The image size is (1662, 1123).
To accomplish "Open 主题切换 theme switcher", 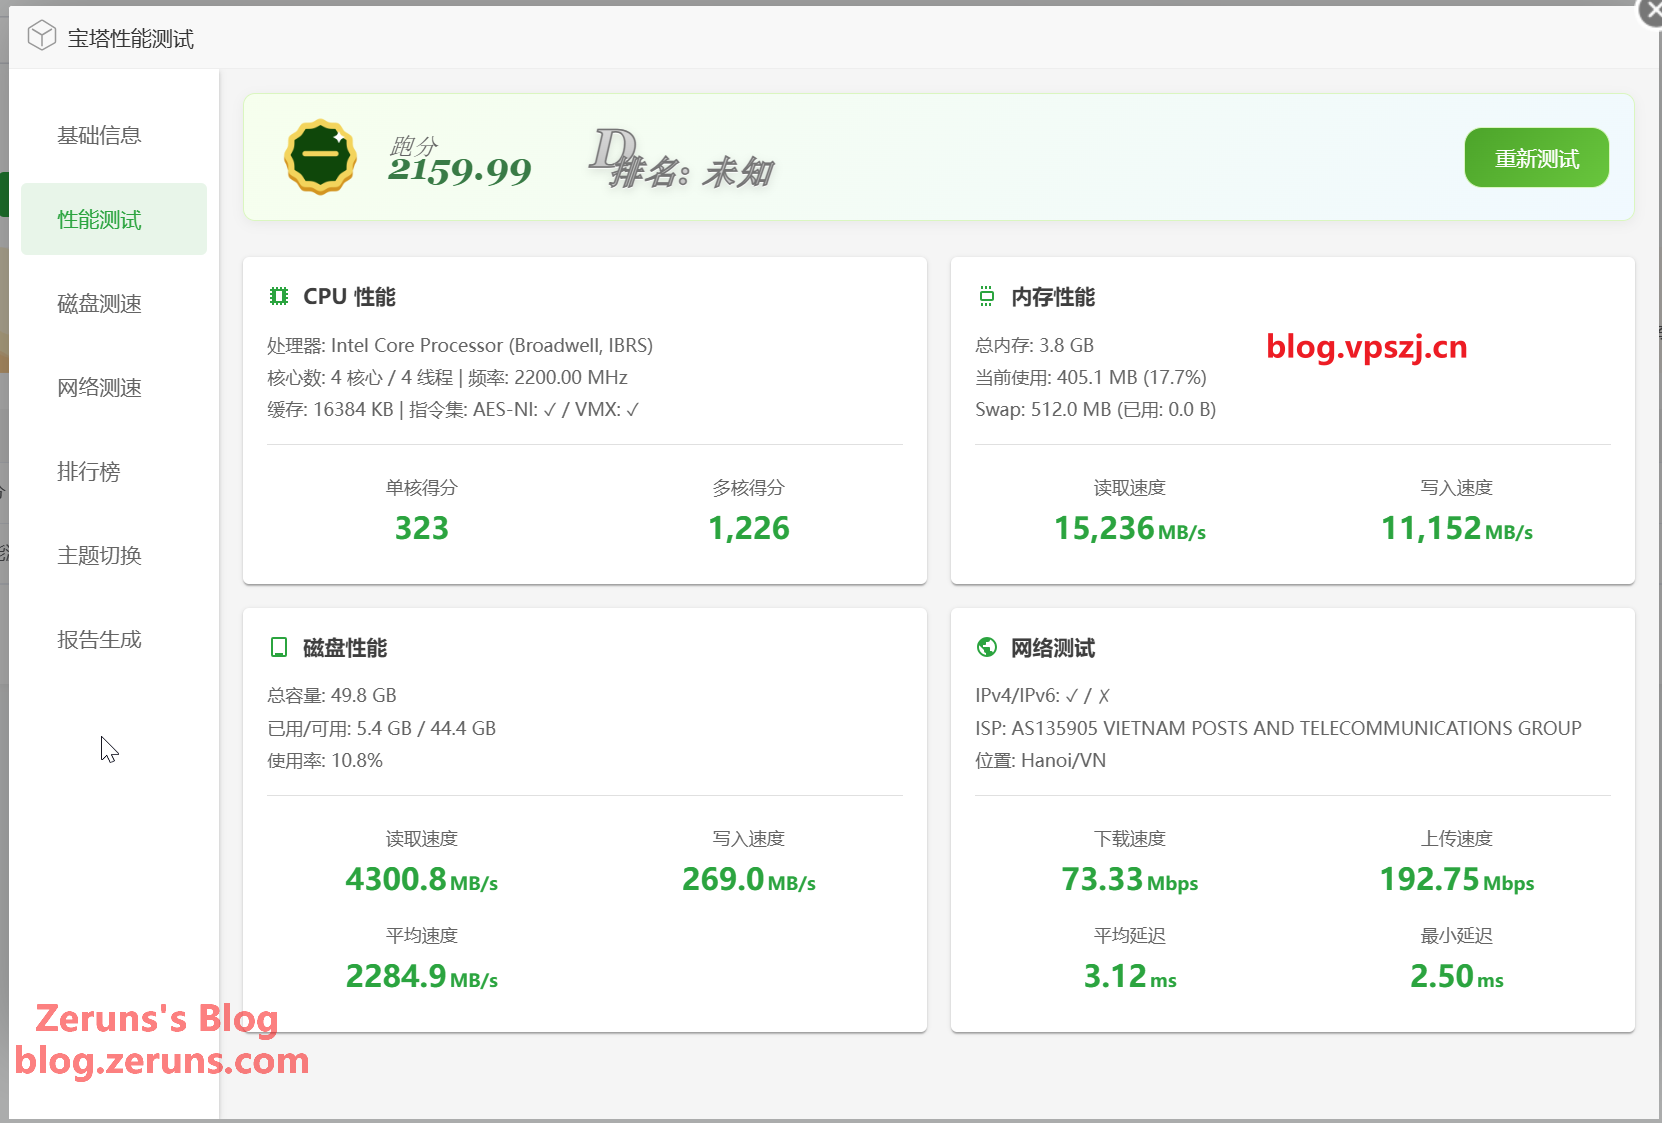I will [99, 555].
